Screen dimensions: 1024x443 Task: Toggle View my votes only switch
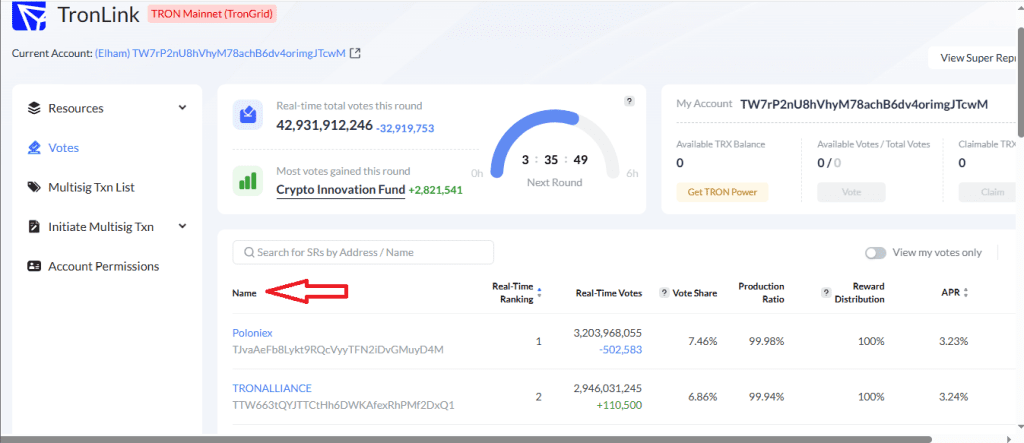click(x=875, y=253)
